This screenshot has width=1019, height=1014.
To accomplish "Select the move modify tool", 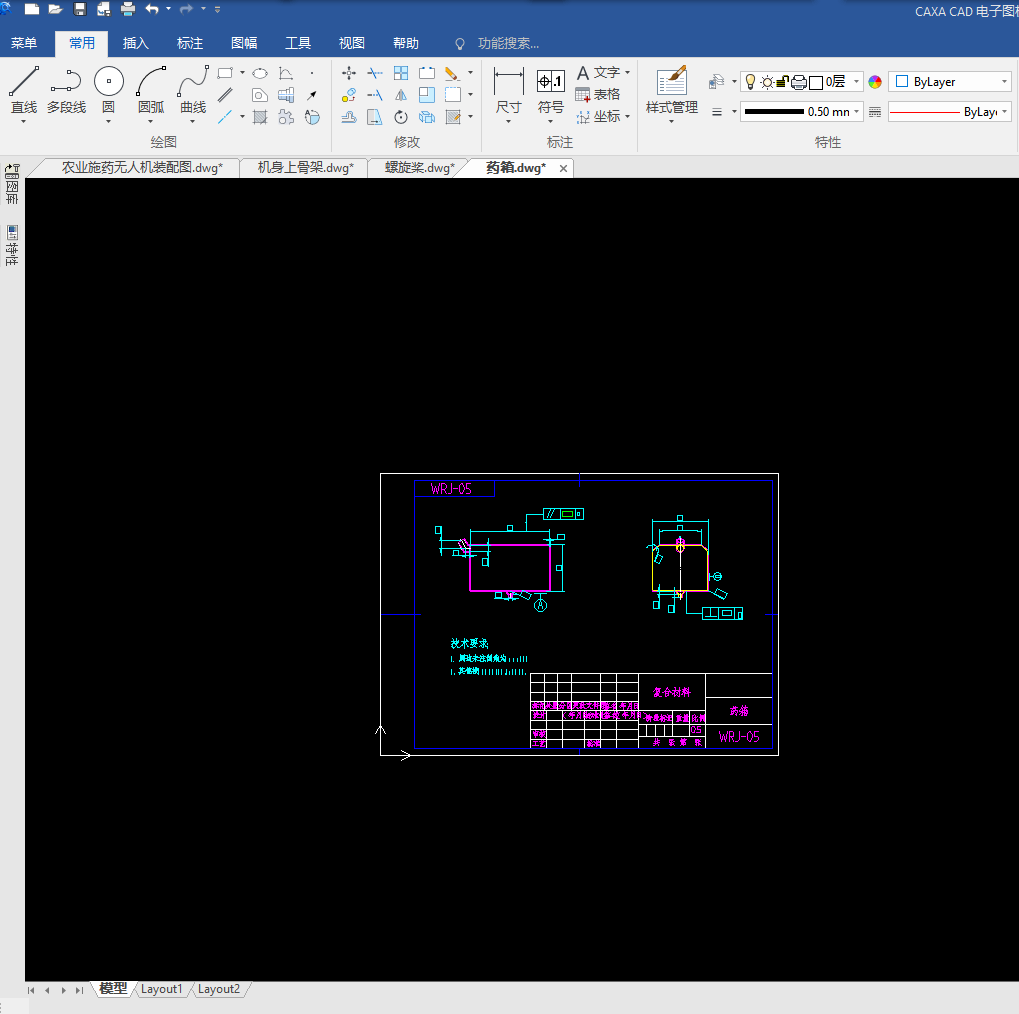I will tap(349, 73).
